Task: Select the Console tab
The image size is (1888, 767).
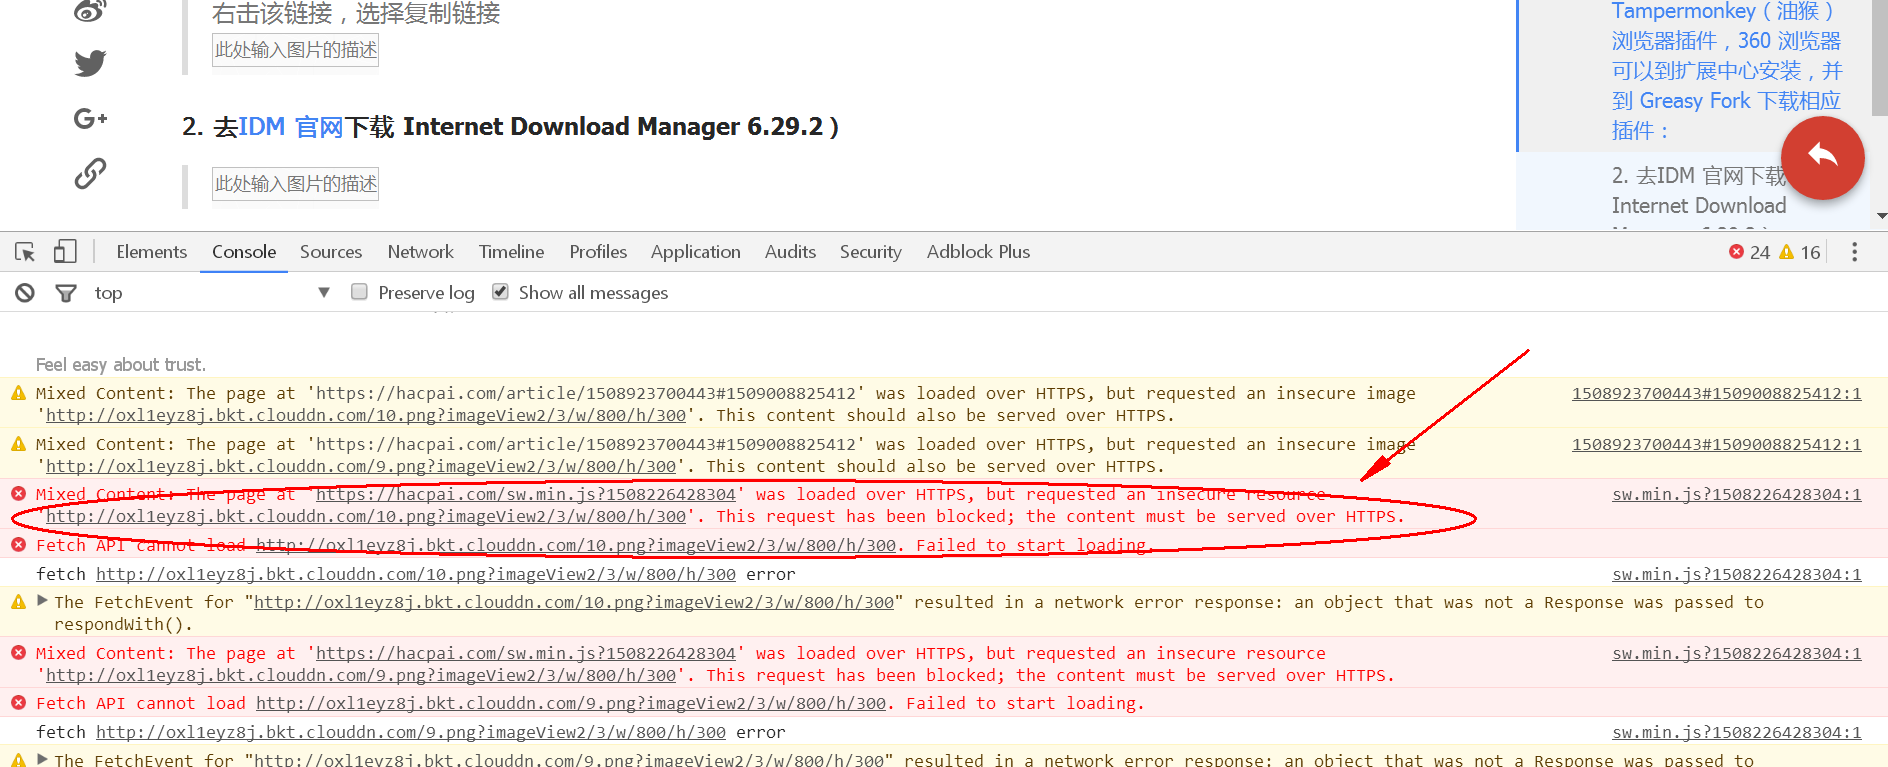Action: pos(244,252)
